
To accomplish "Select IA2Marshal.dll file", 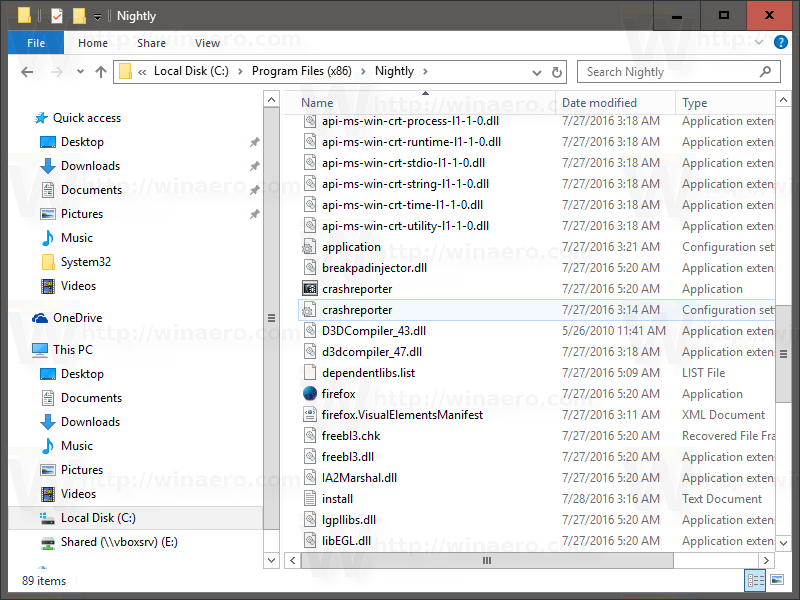I will coord(359,478).
